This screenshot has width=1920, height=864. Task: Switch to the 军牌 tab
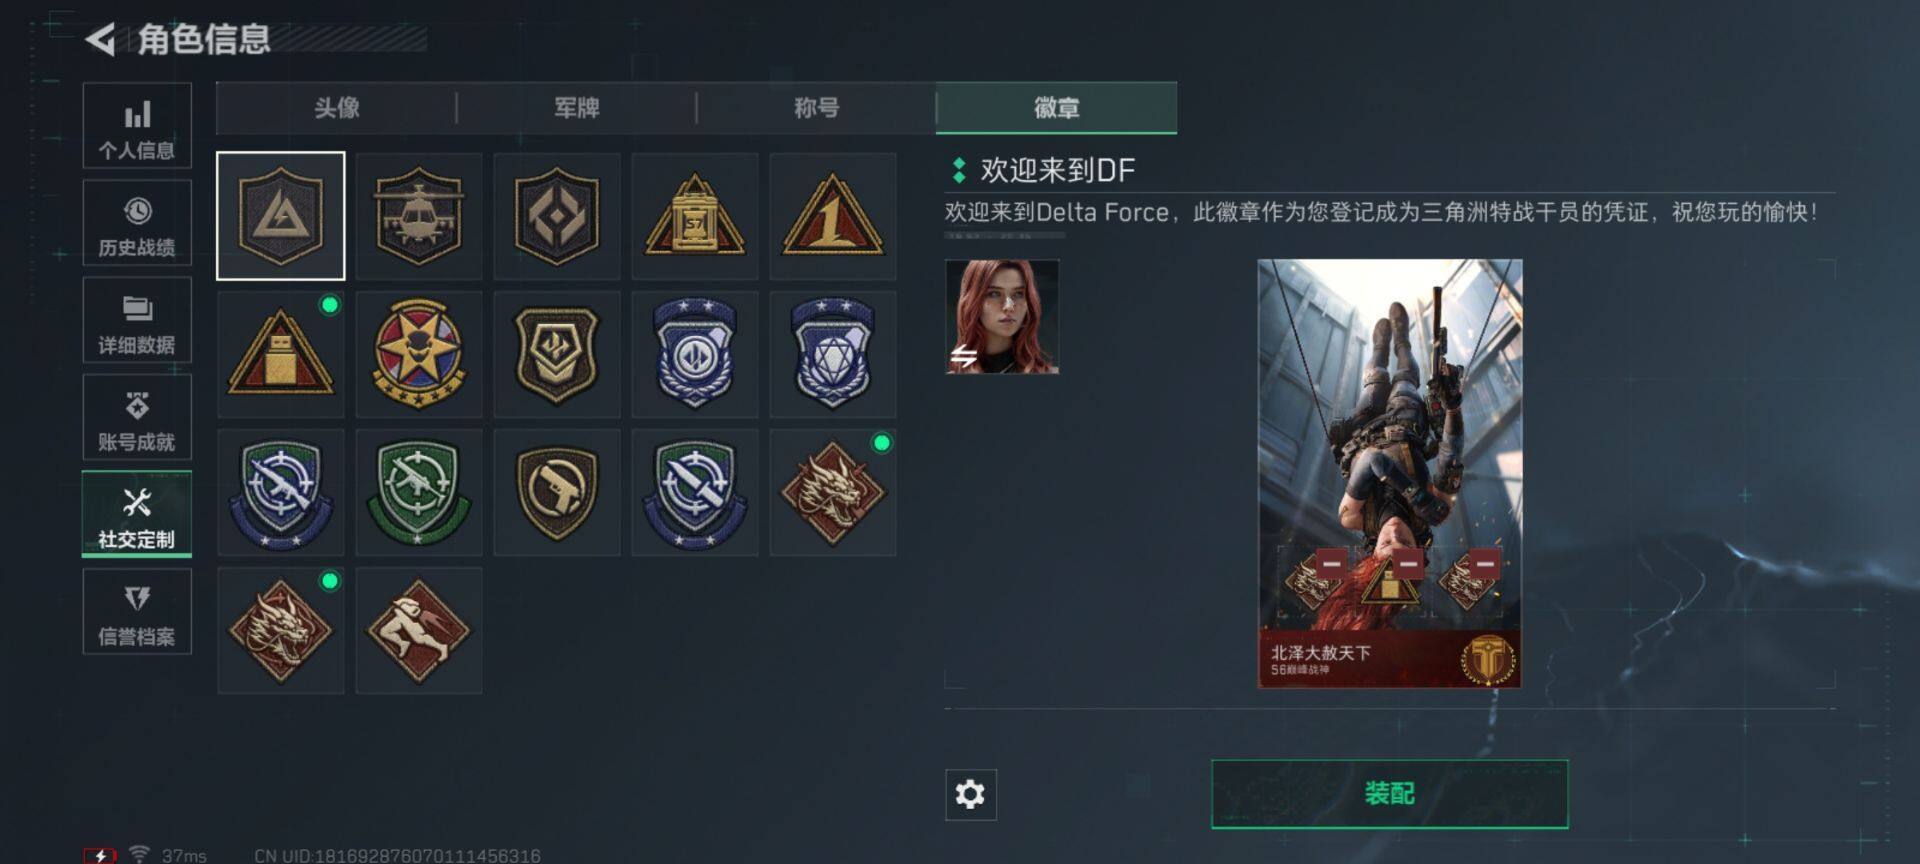pos(577,108)
